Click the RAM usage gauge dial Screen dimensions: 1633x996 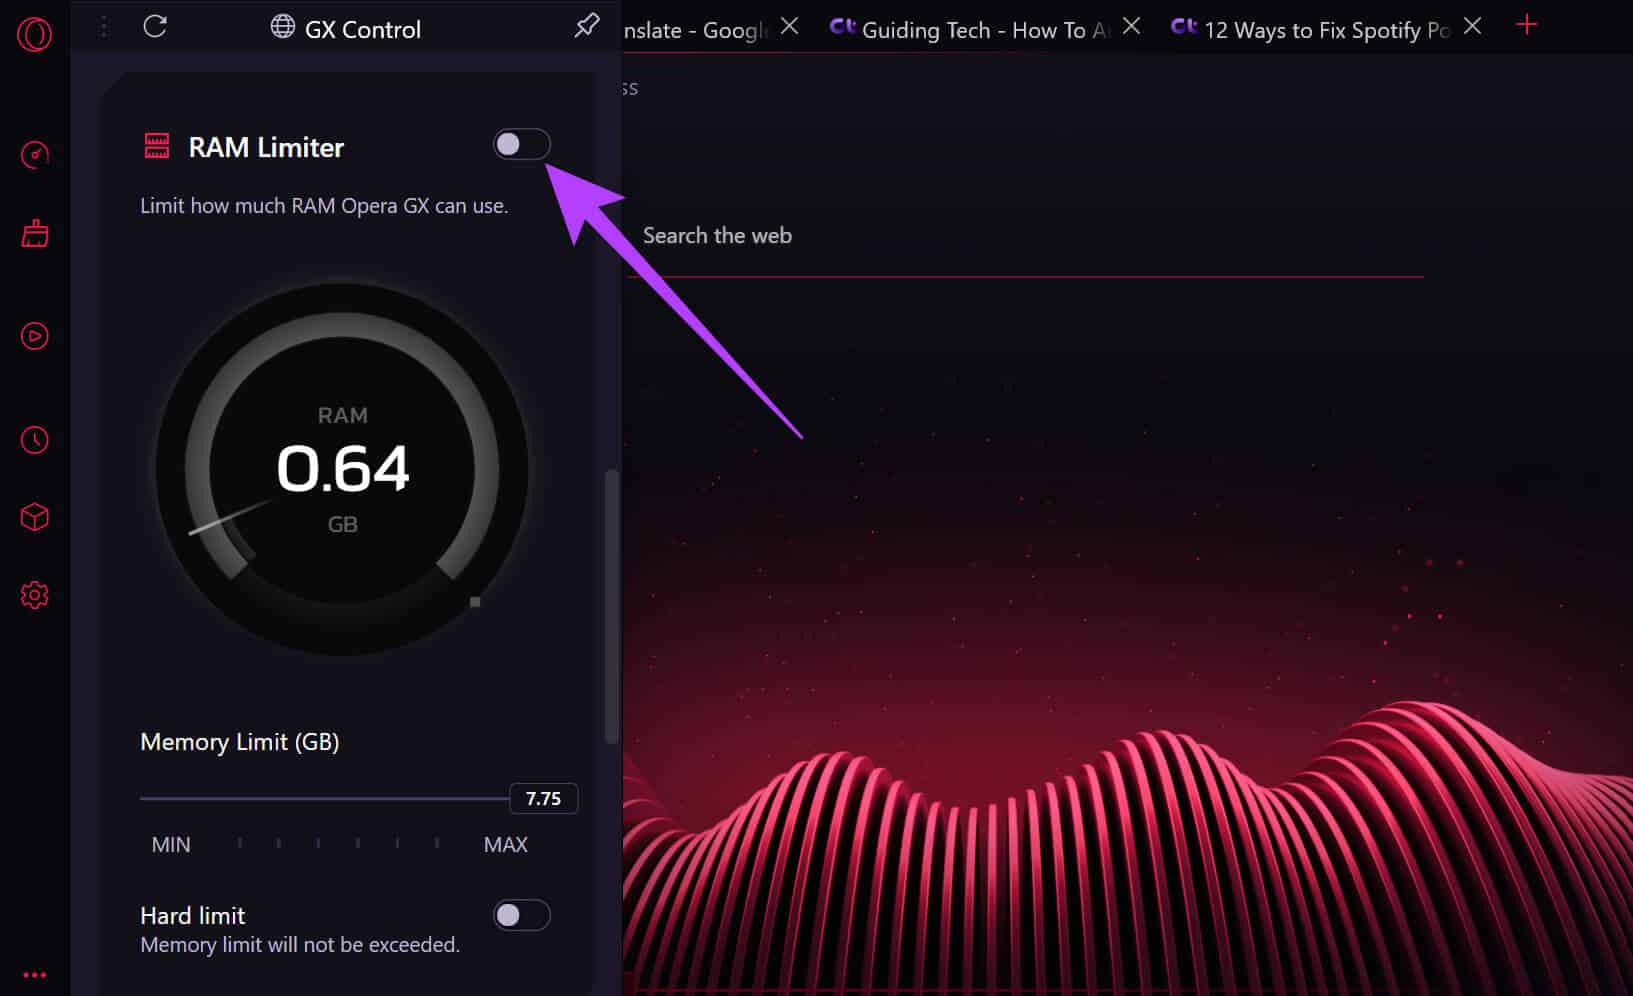pyautogui.click(x=342, y=470)
